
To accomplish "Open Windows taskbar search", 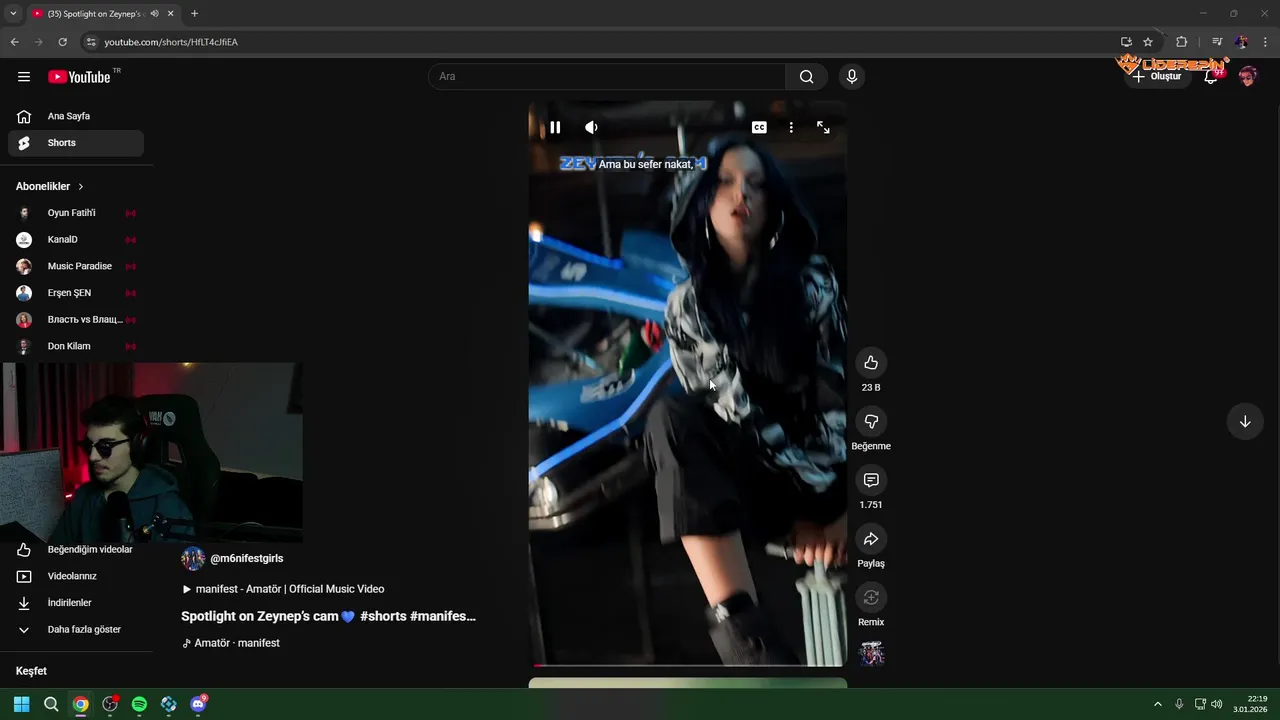I will point(51,704).
